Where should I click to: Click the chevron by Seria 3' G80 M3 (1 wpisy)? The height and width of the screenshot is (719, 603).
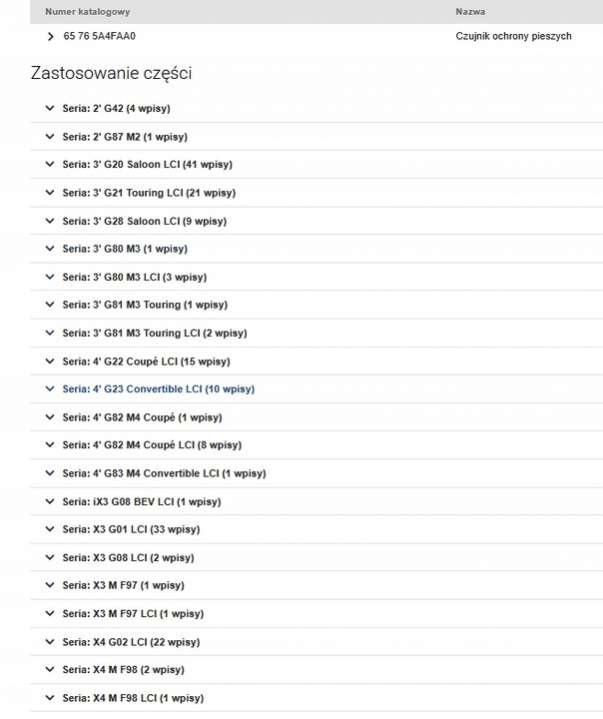pos(48,248)
